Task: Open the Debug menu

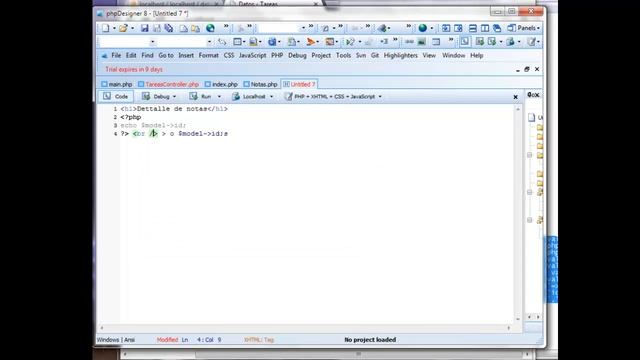Action: pos(297,56)
